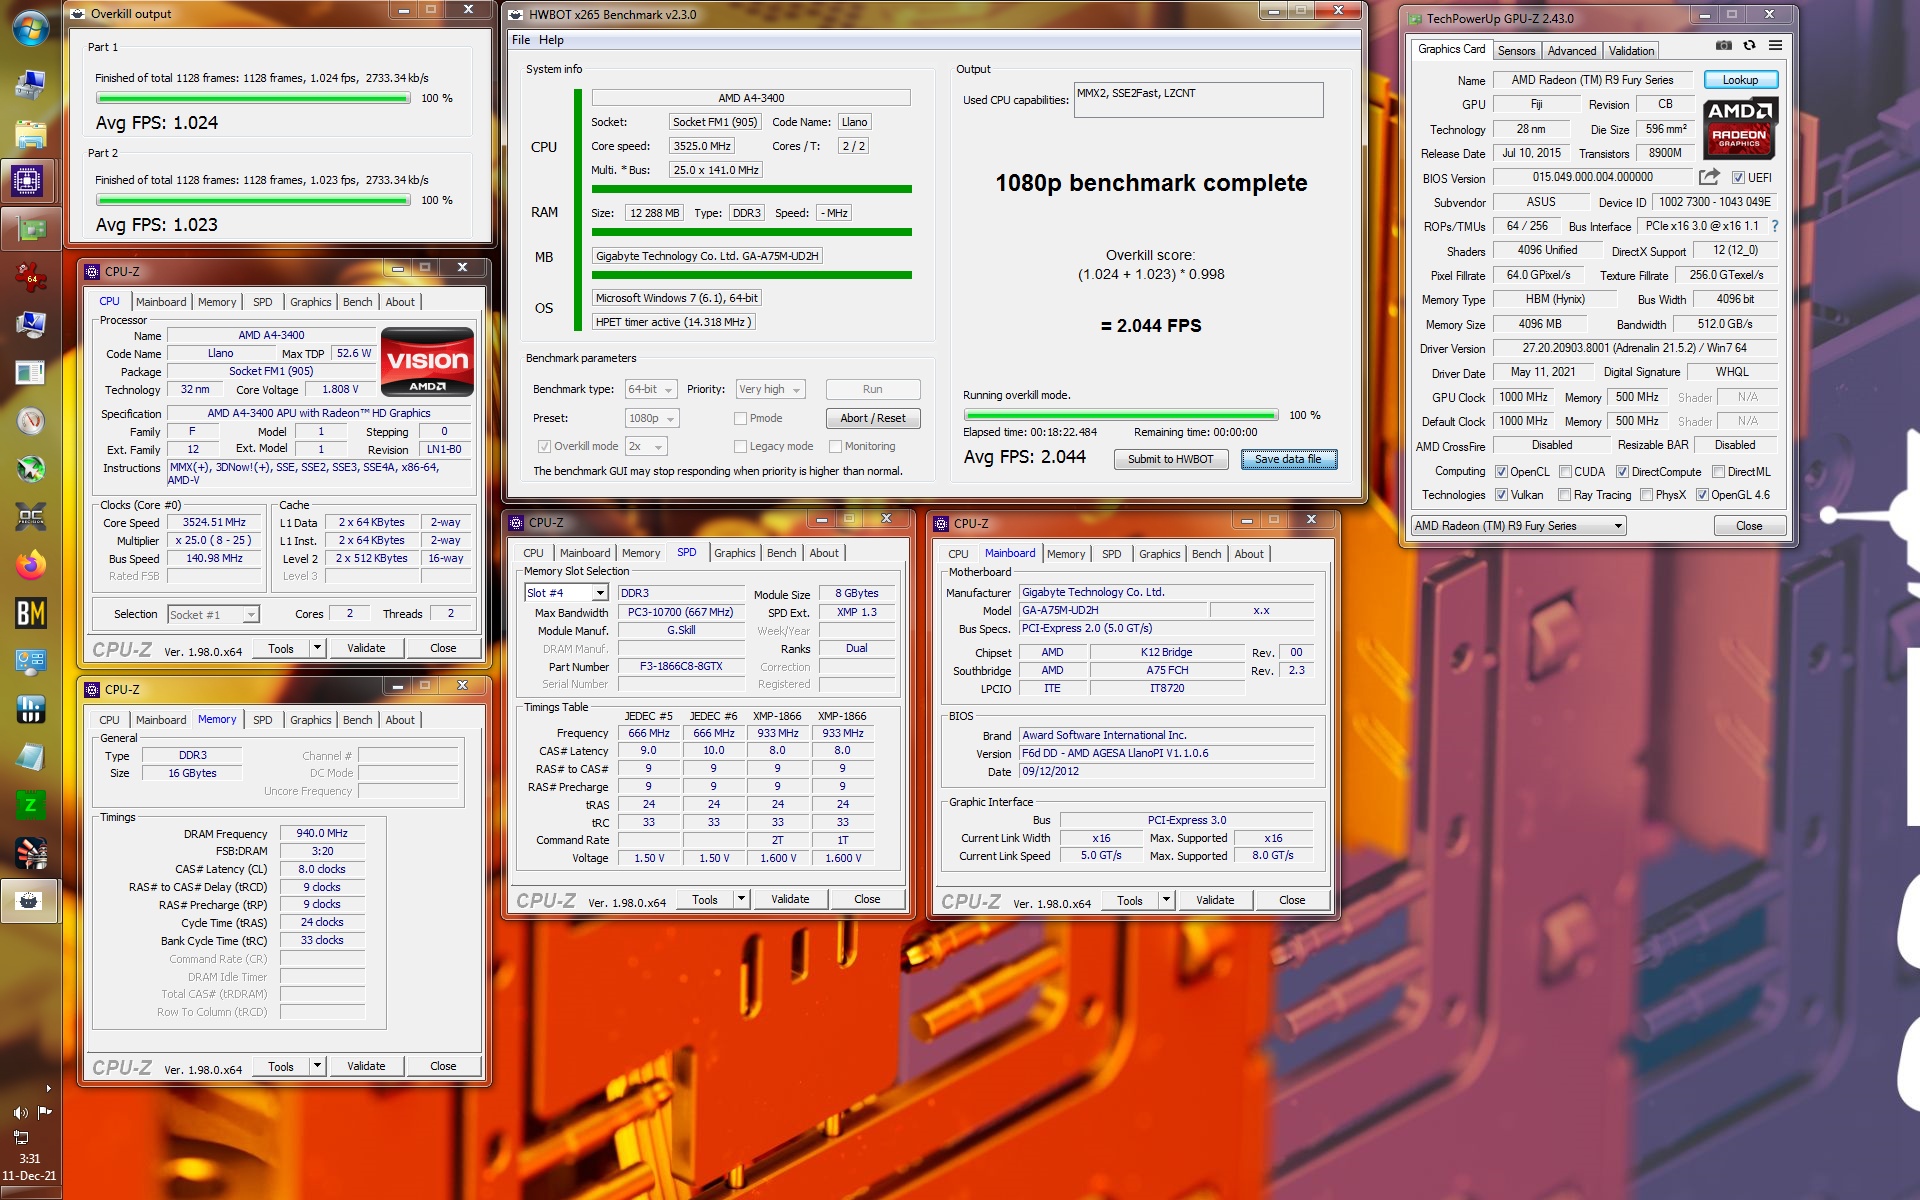The image size is (1920, 1200).
Task: Open the File menu in HWBOT x265
Action: (x=521, y=40)
